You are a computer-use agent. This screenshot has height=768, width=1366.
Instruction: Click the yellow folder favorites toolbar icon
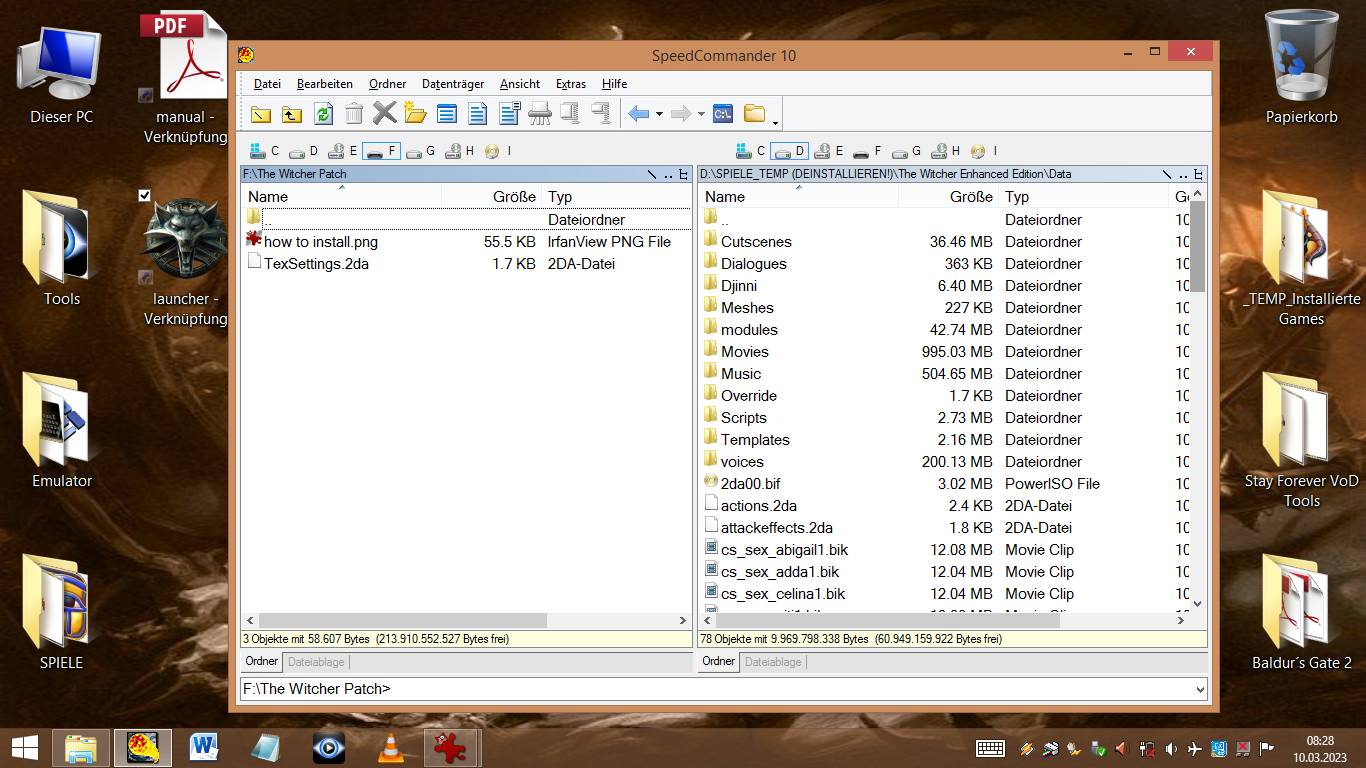coord(755,114)
